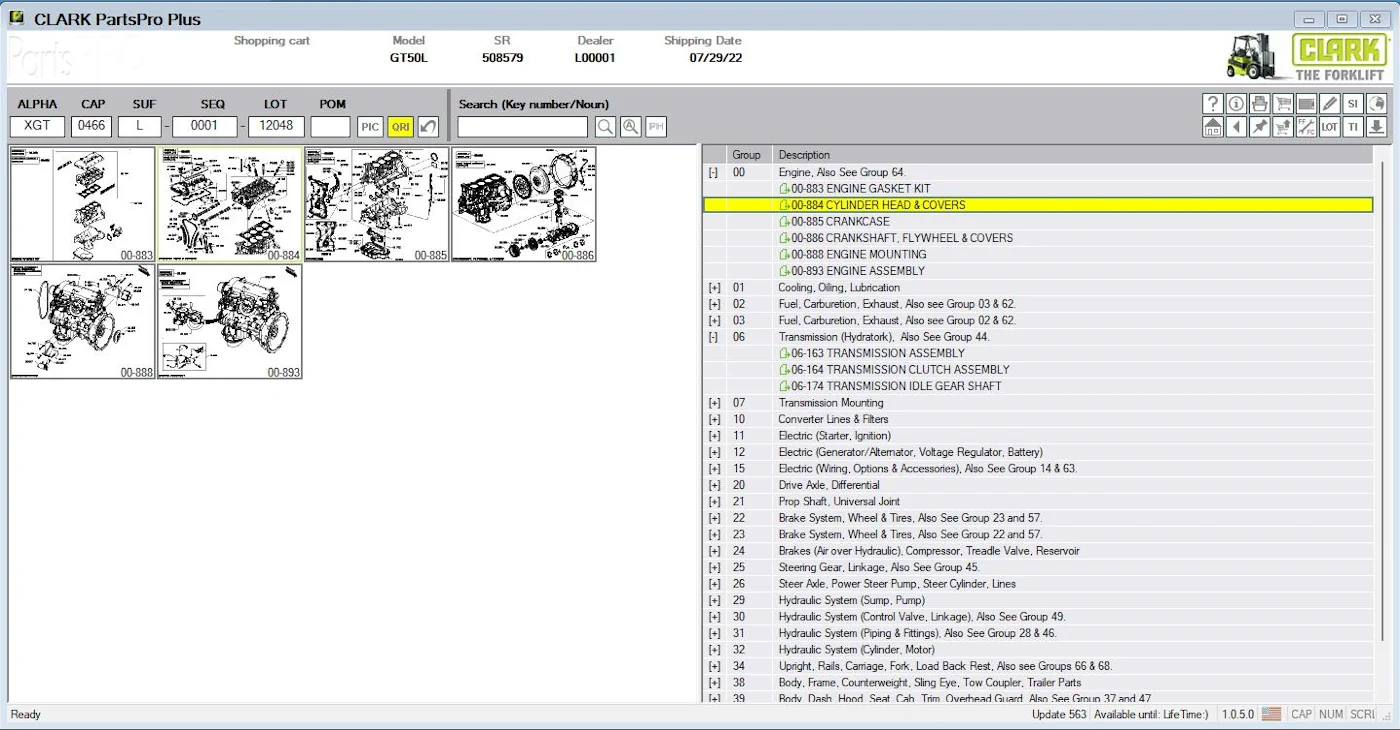Open the Help question mark icon
Screen dimensions: 1400x730
pos(1212,103)
